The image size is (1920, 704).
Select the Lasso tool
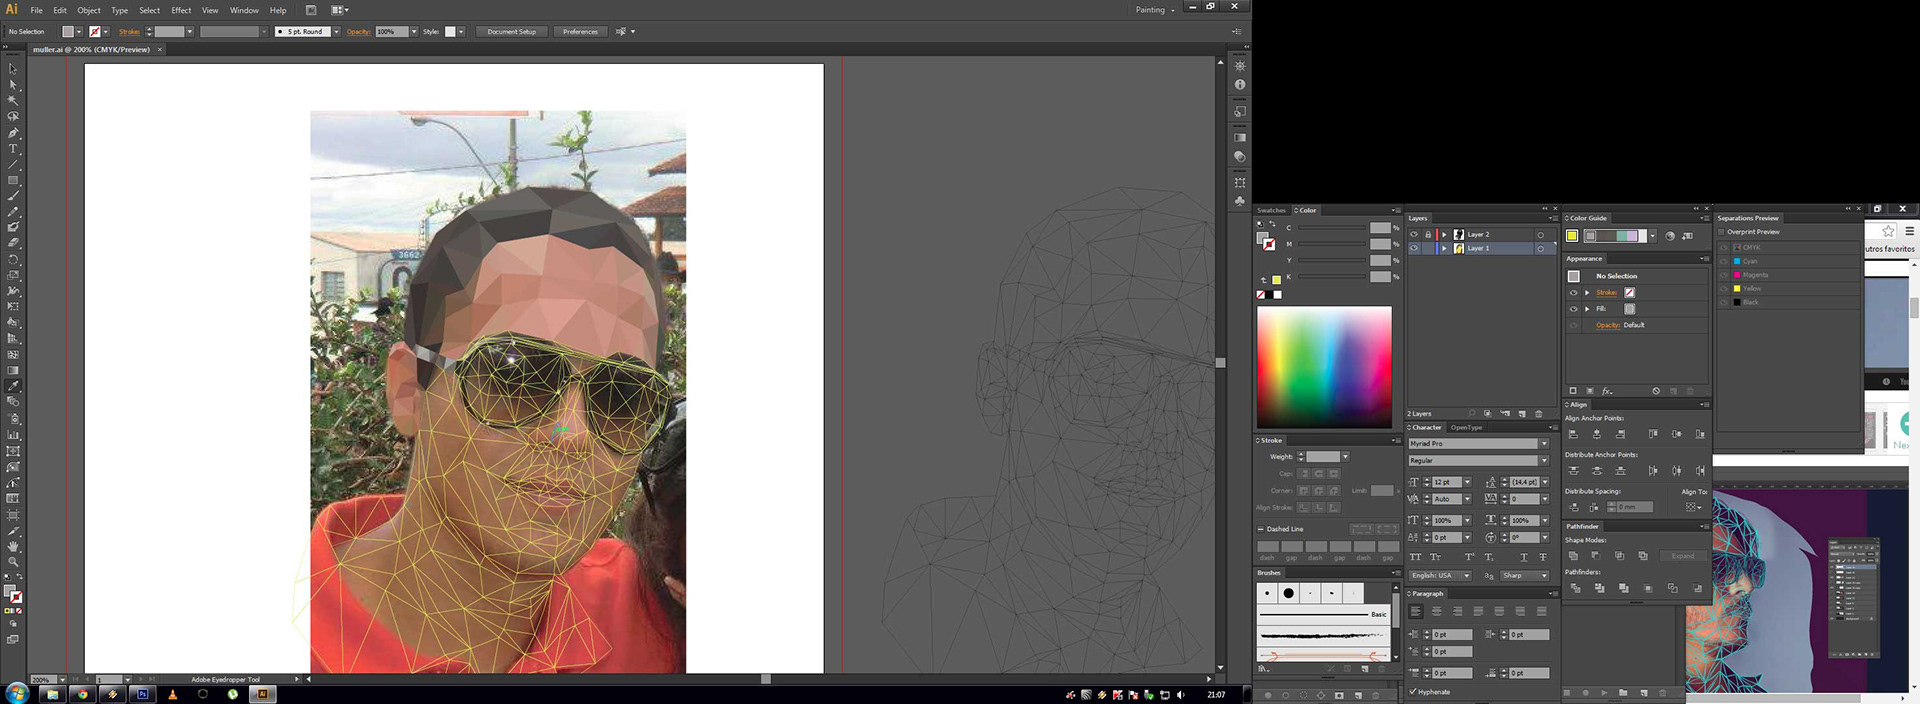coord(13,117)
